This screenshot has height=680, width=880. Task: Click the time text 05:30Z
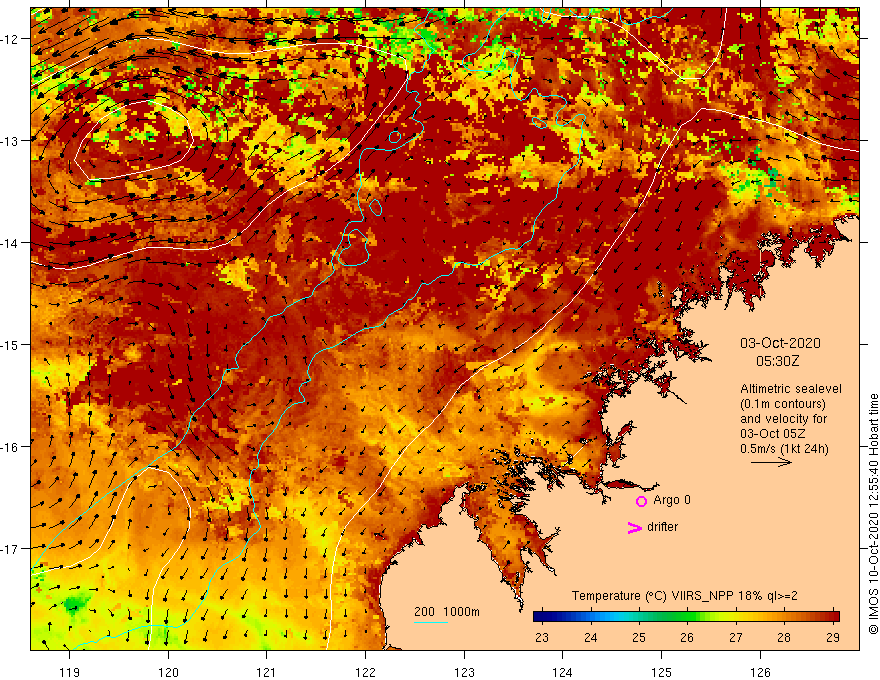[777, 361]
